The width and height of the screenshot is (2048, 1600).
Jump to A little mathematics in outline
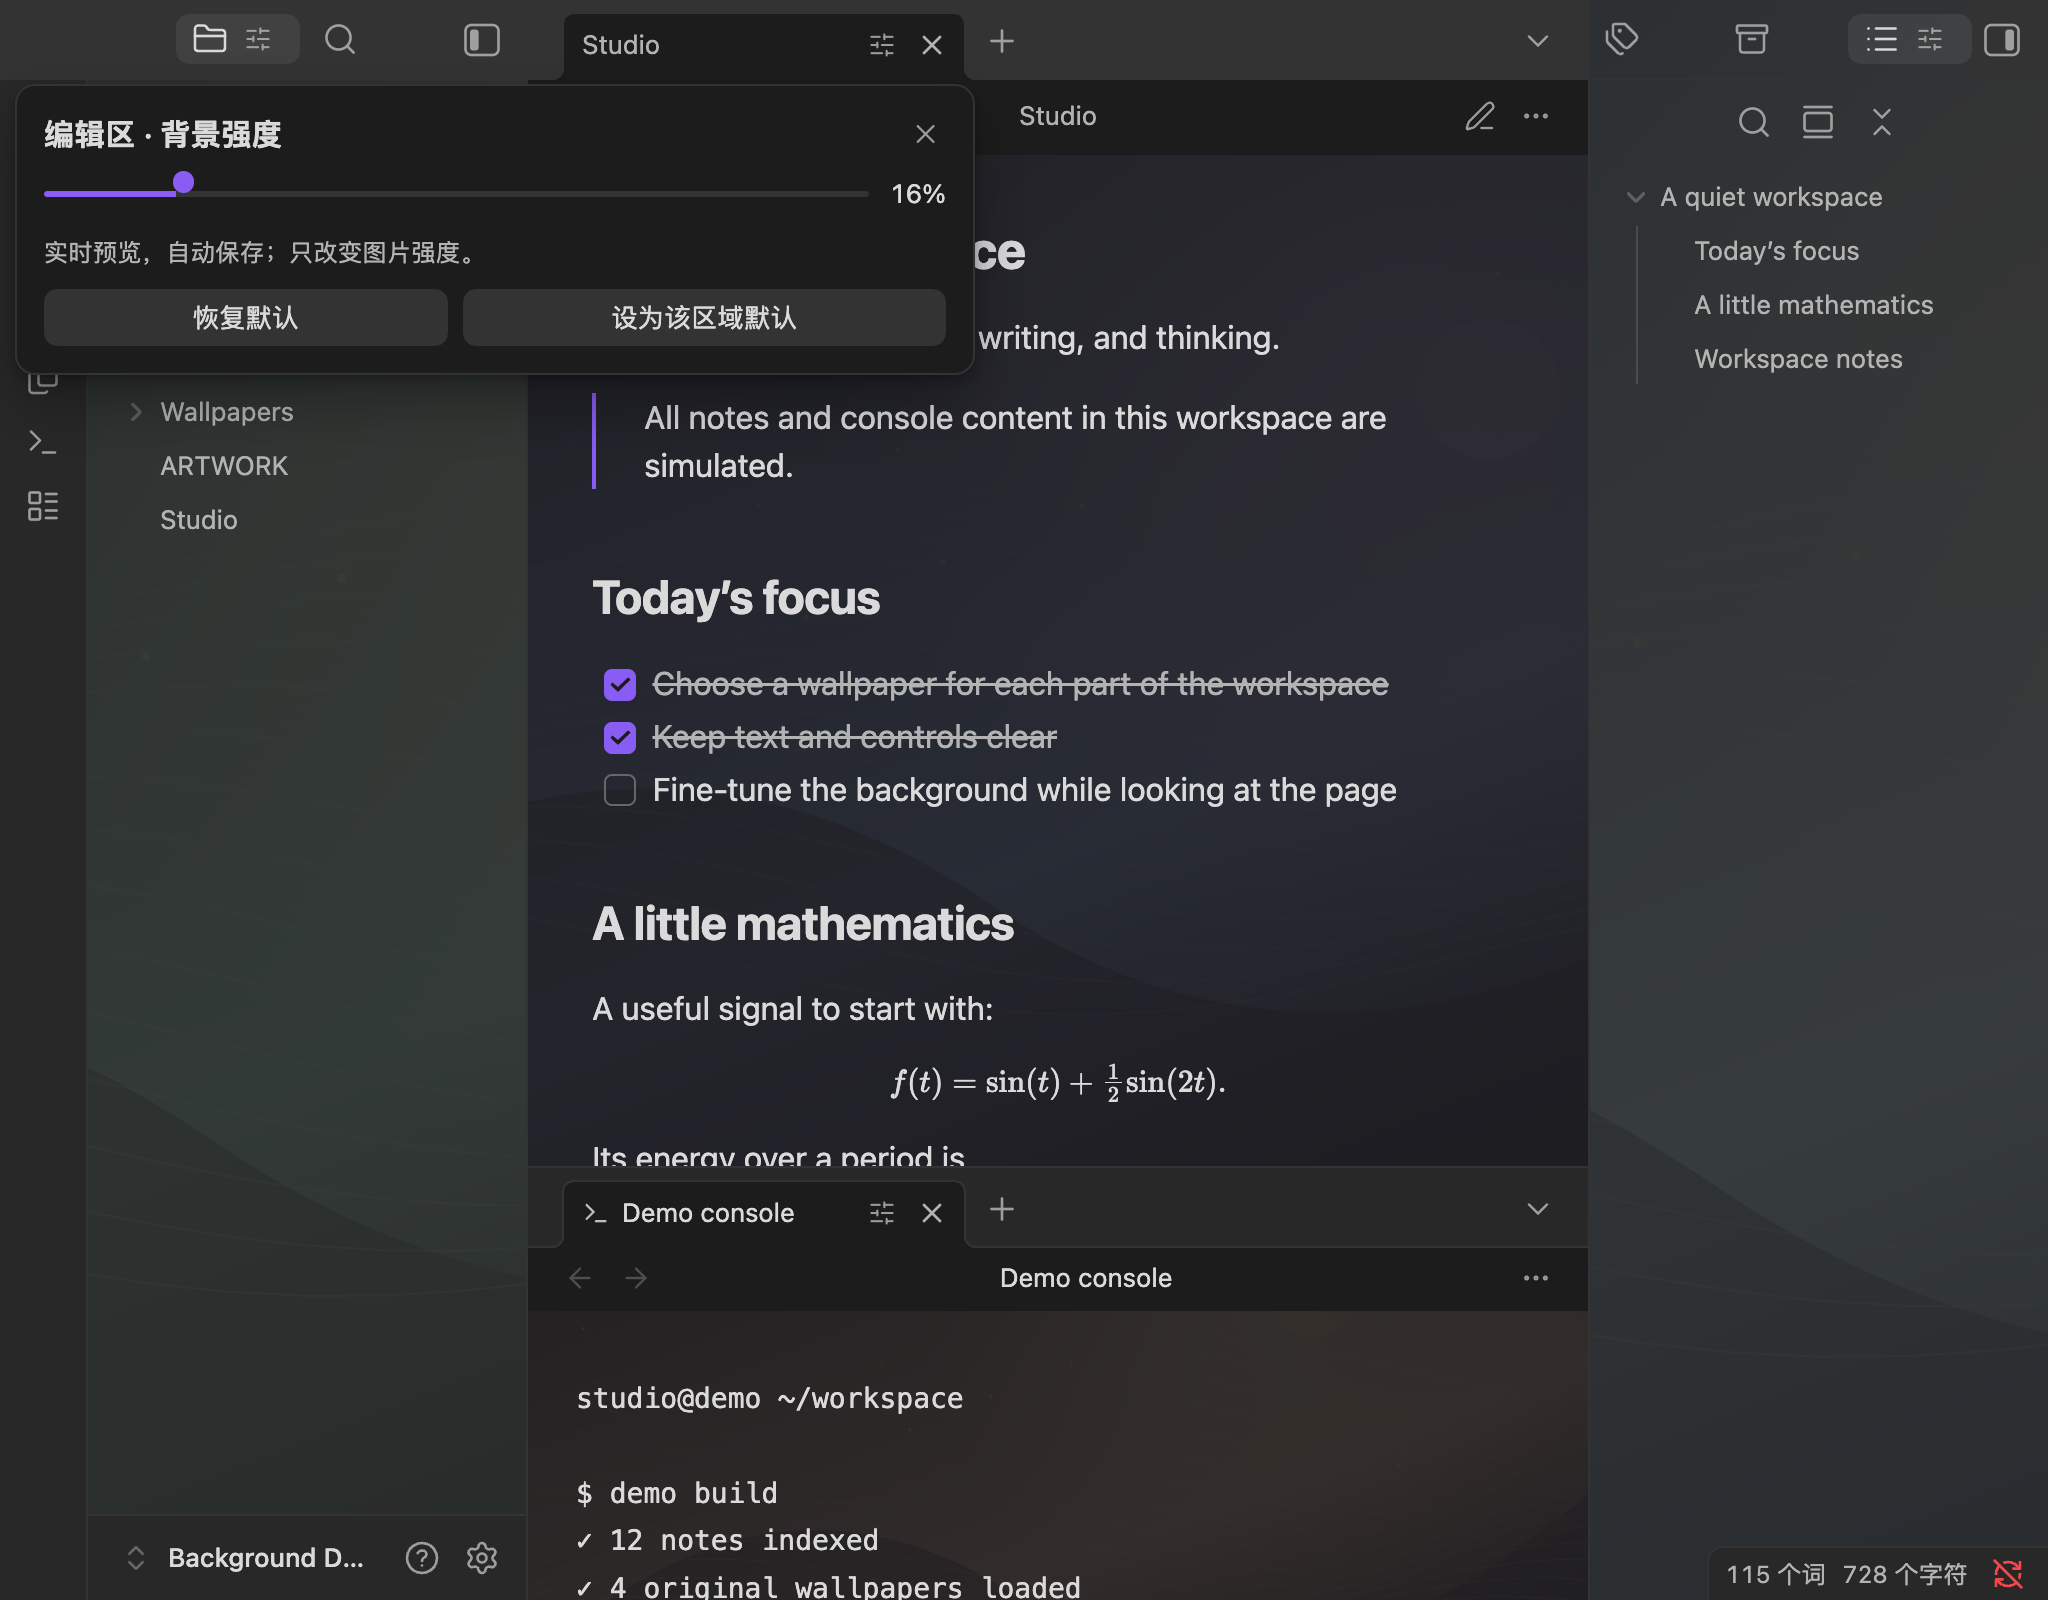coord(1813,305)
